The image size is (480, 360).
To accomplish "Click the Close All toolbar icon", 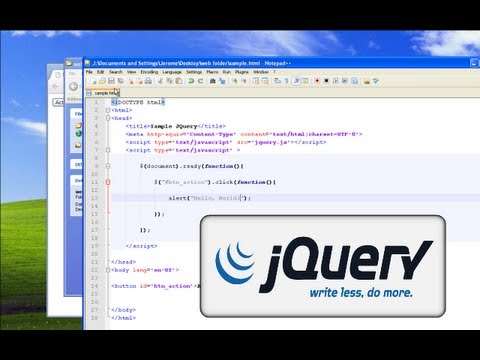I will point(139,81).
